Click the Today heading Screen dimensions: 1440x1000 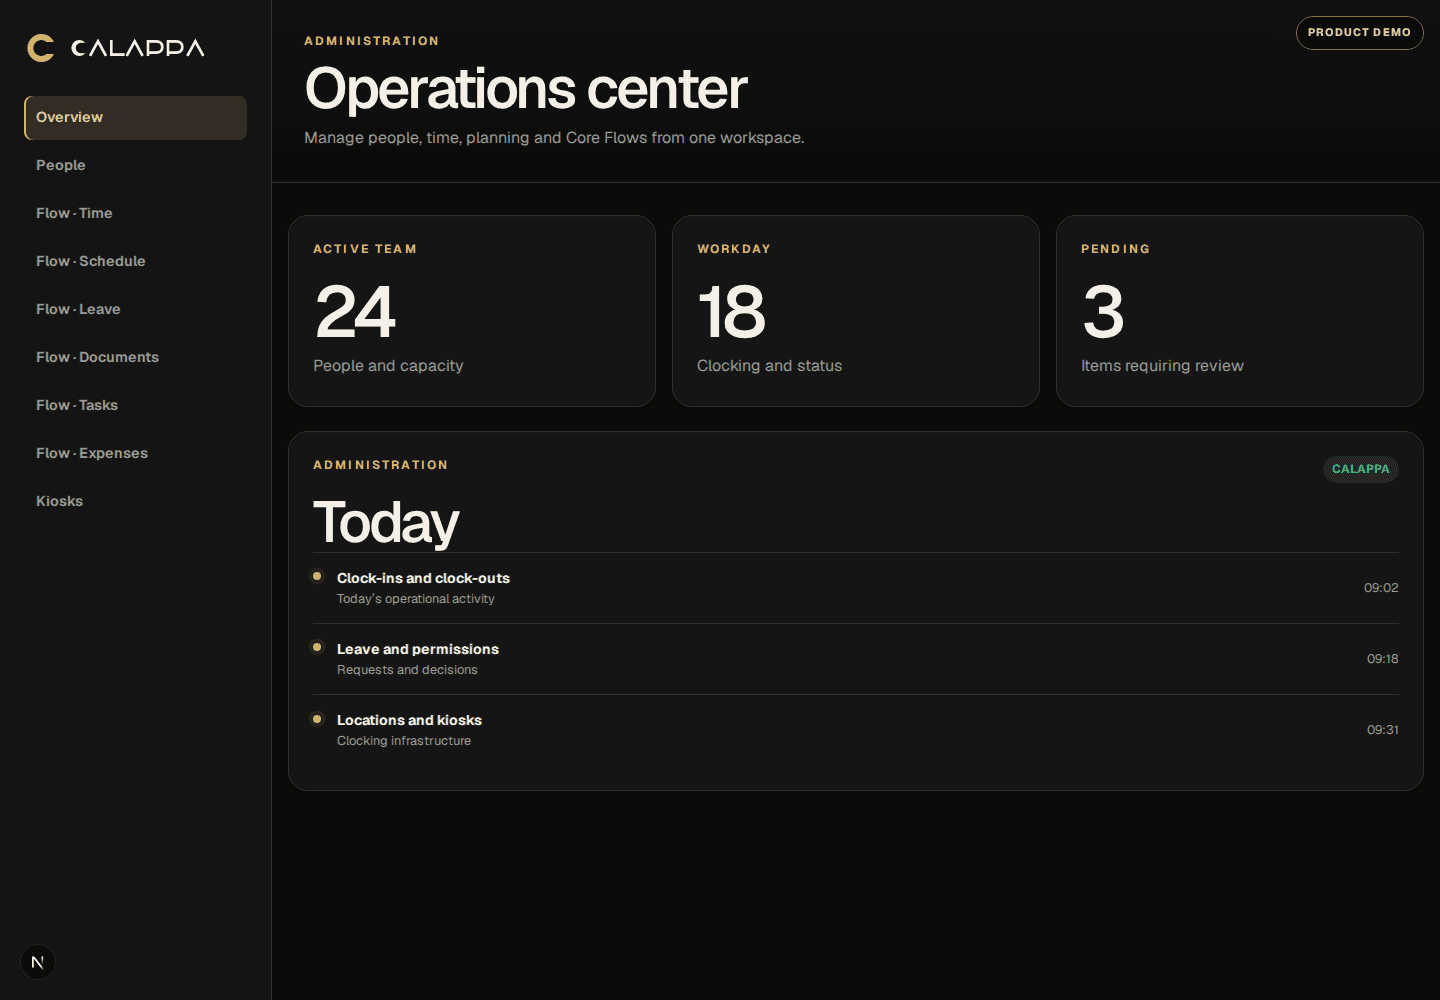pyautogui.click(x=386, y=522)
